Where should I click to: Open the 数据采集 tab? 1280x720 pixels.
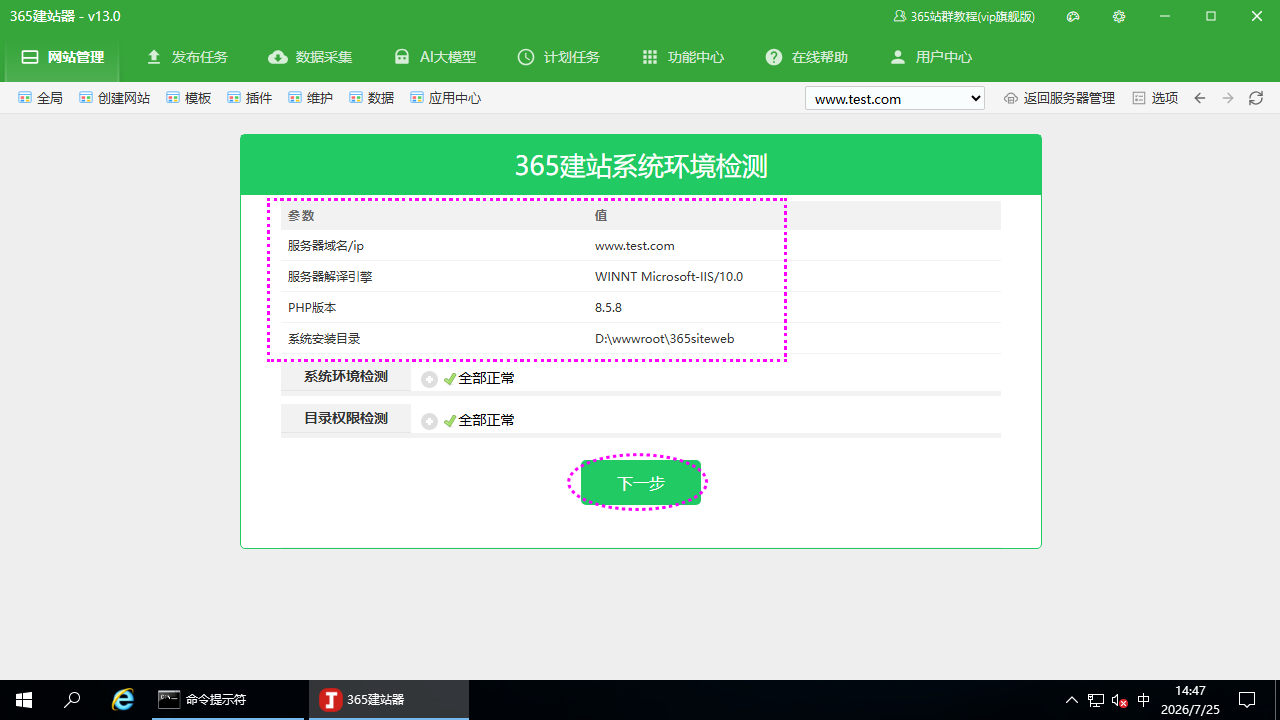pyautogui.click(x=310, y=57)
